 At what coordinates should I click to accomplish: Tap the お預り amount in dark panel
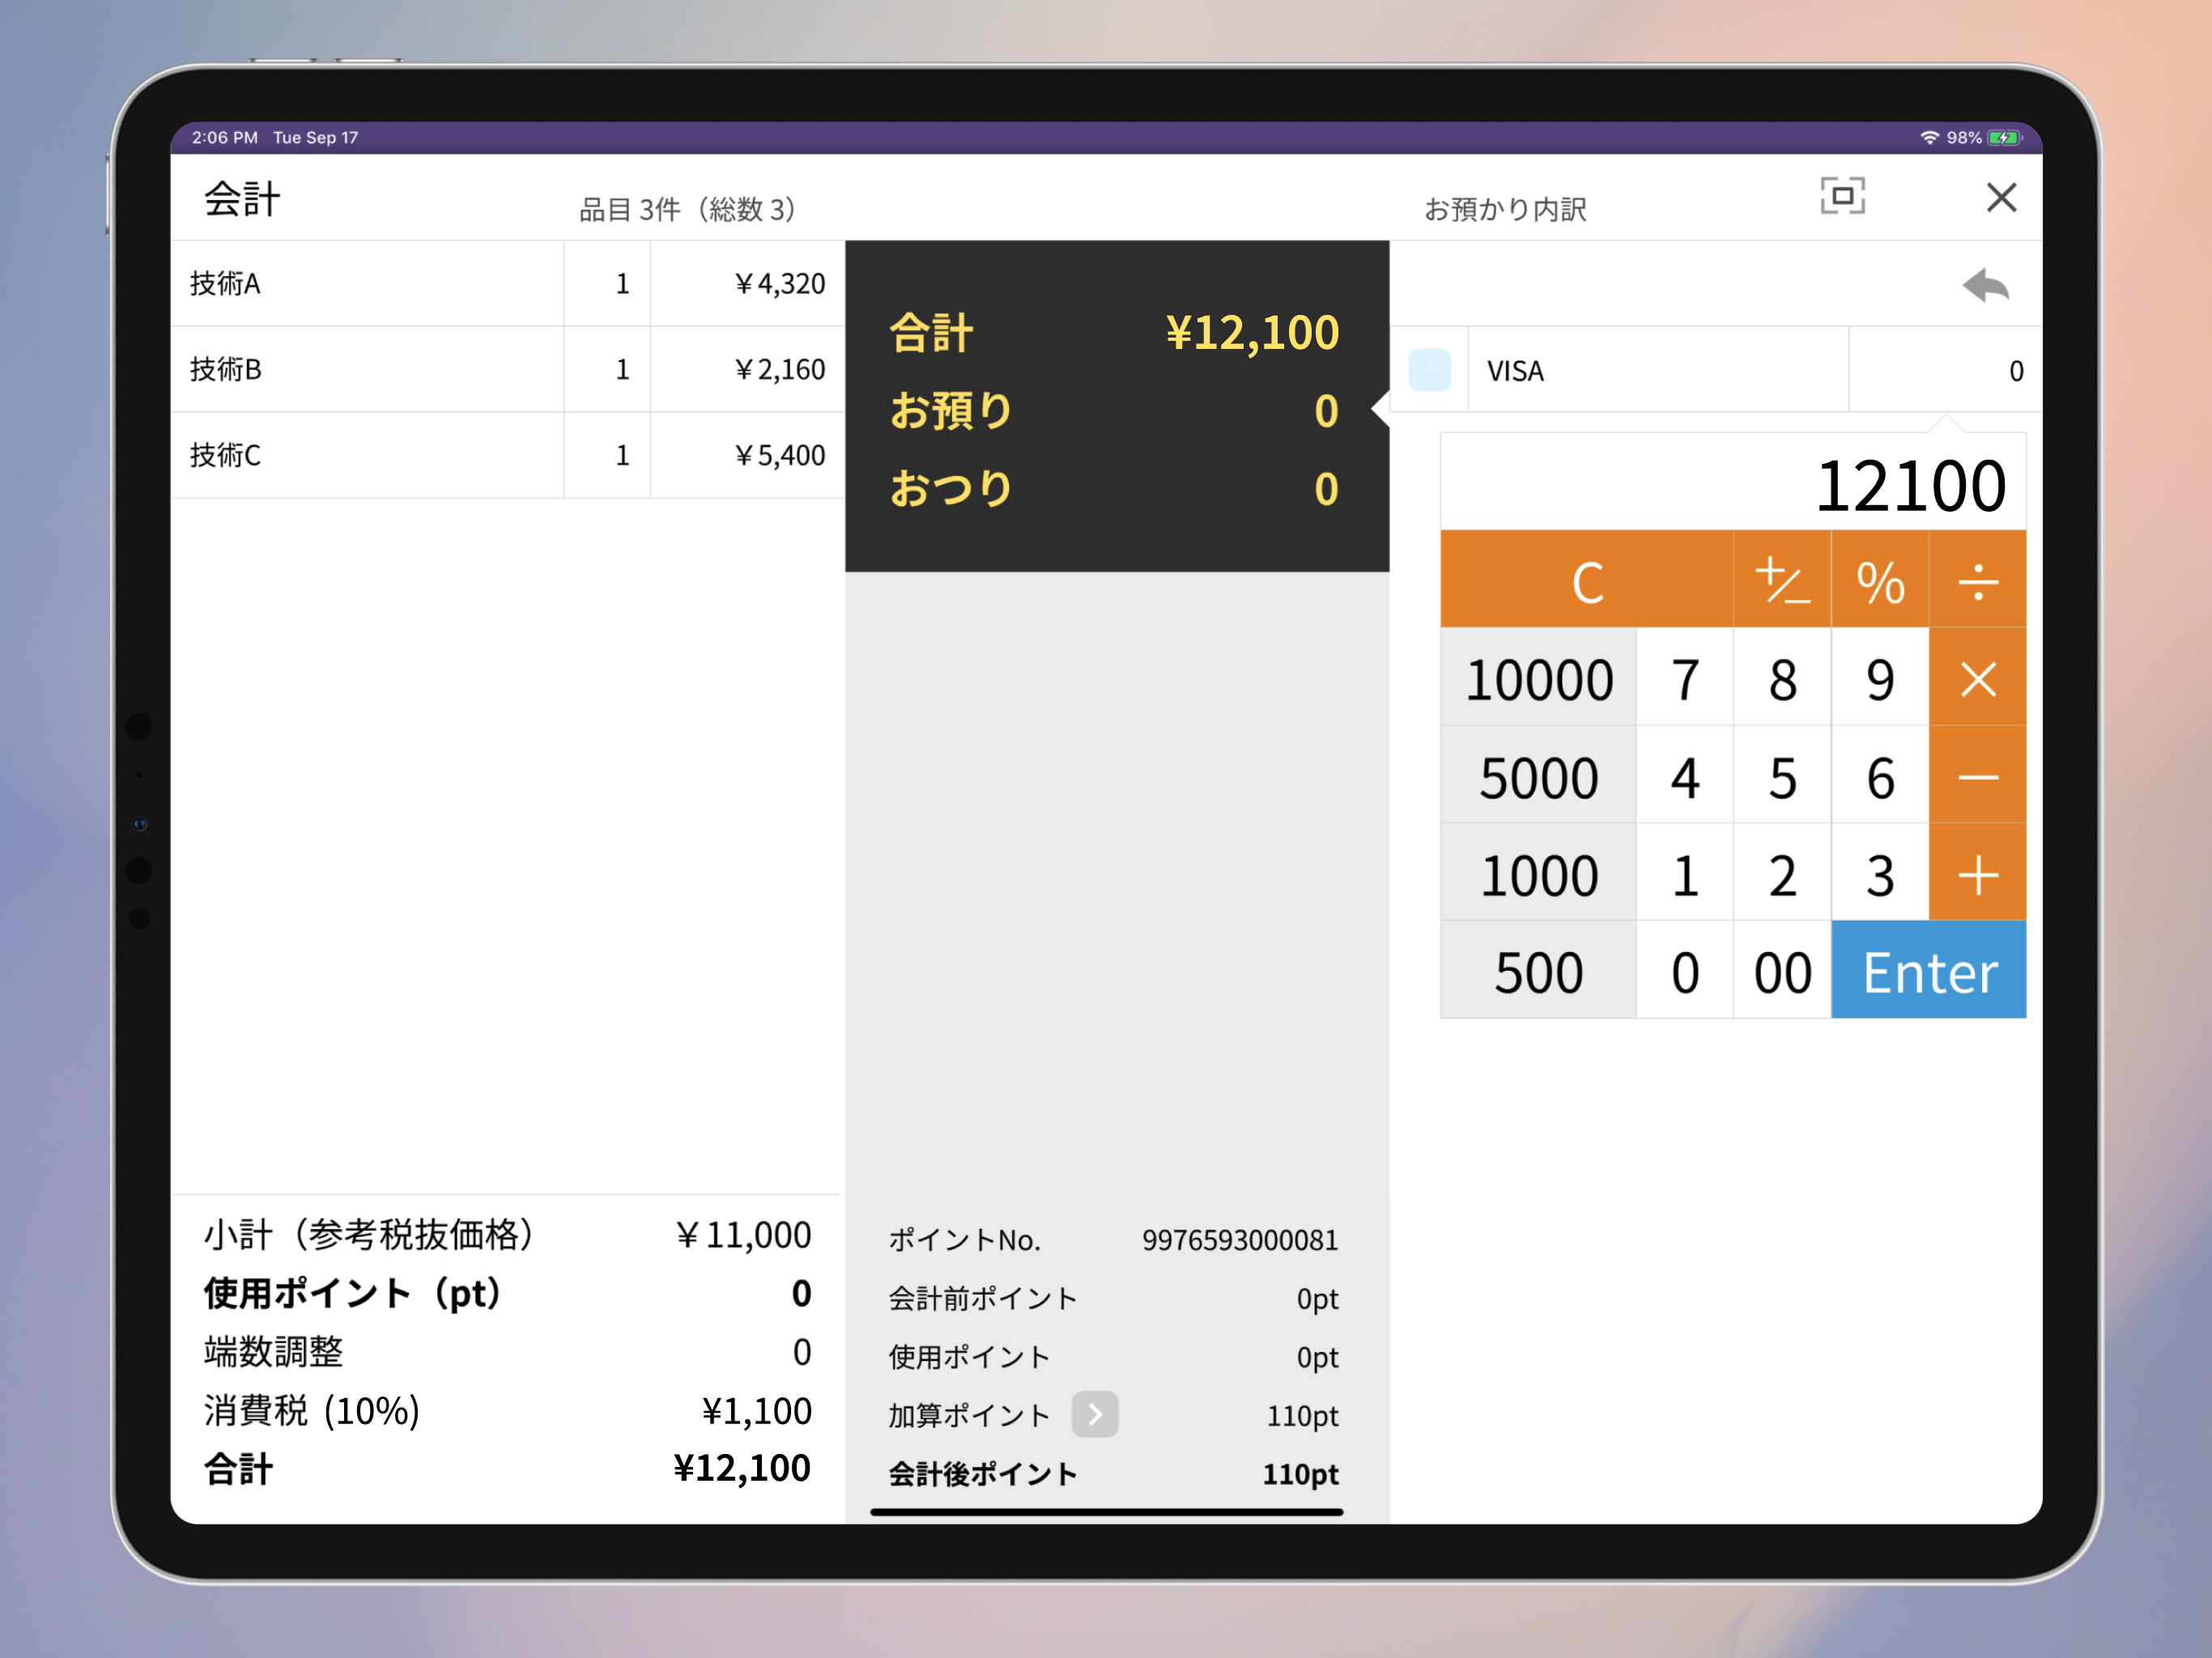1326,411
